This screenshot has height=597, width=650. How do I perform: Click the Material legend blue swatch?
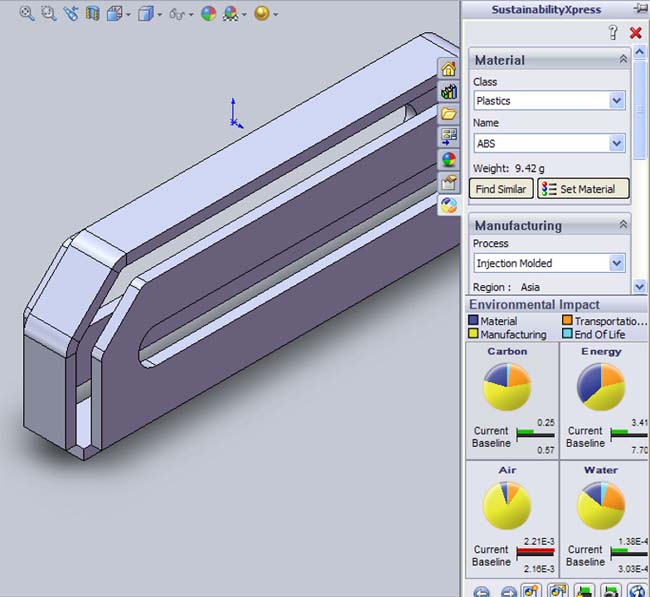[473, 320]
